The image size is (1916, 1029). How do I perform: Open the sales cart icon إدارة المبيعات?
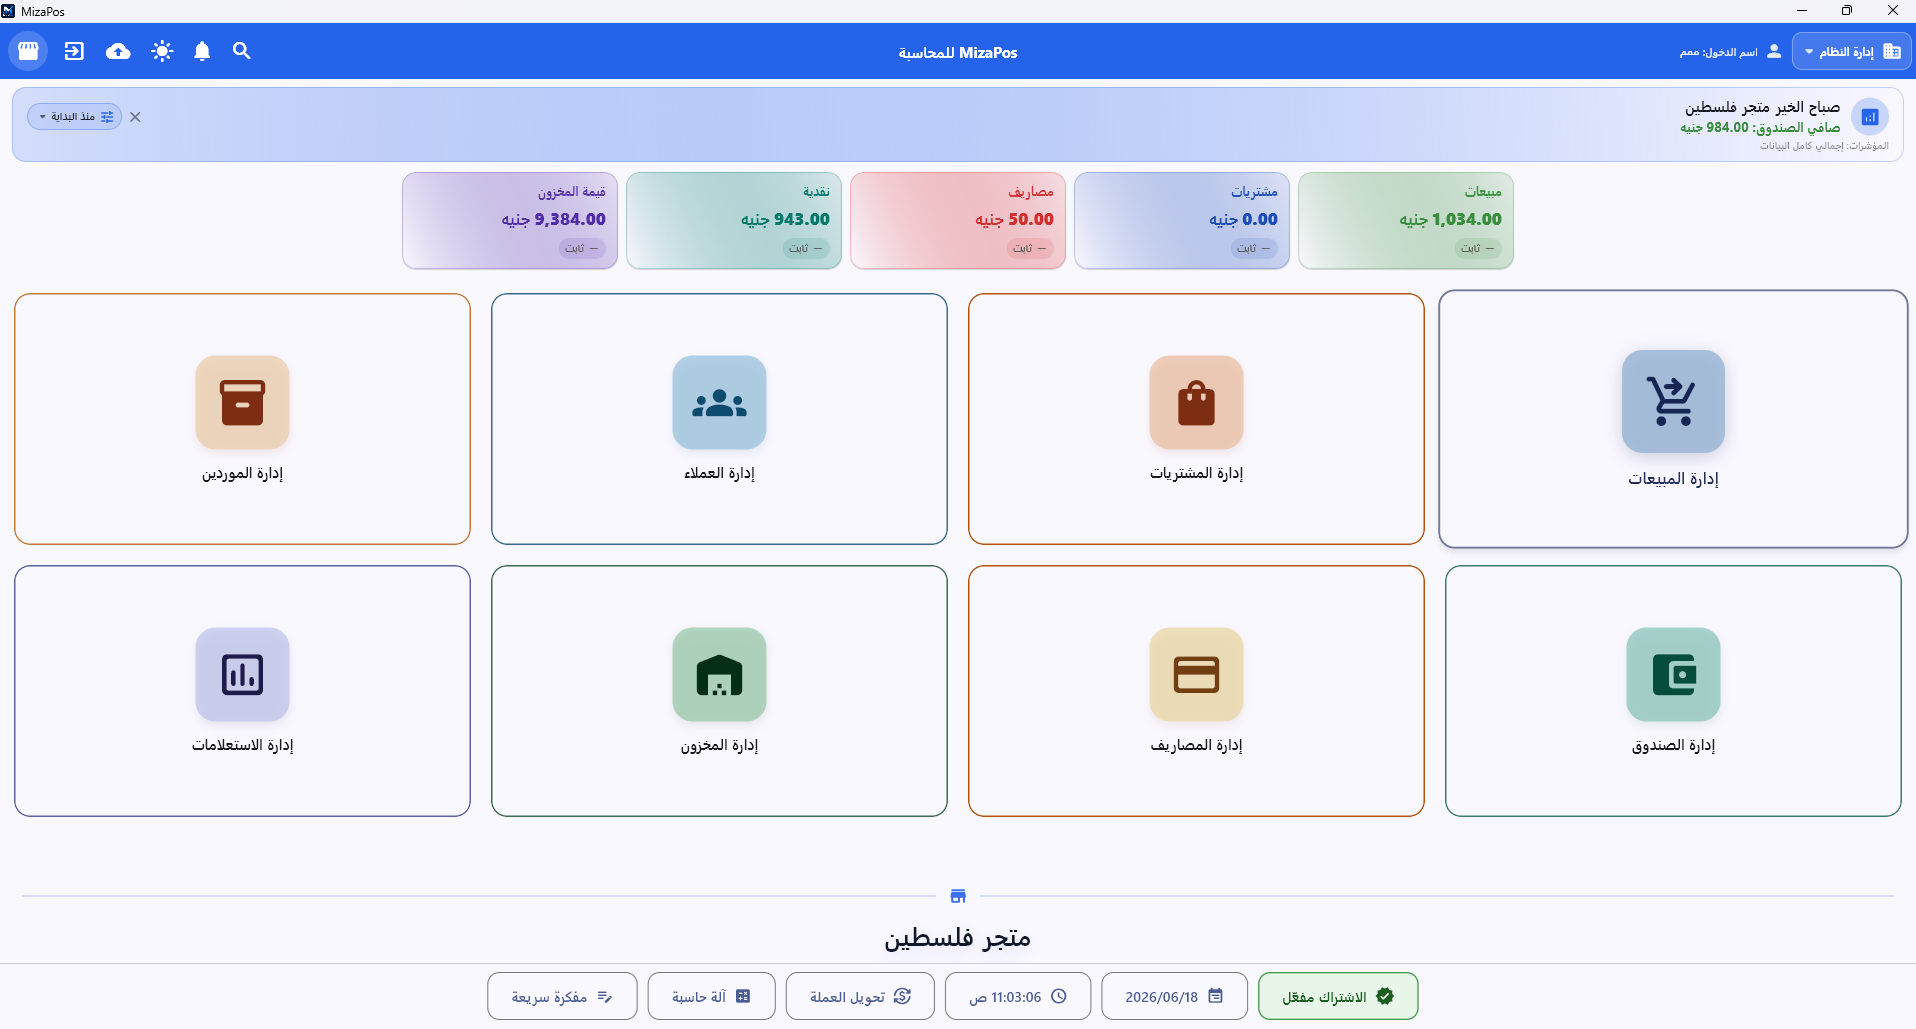(x=1673, y=401)
